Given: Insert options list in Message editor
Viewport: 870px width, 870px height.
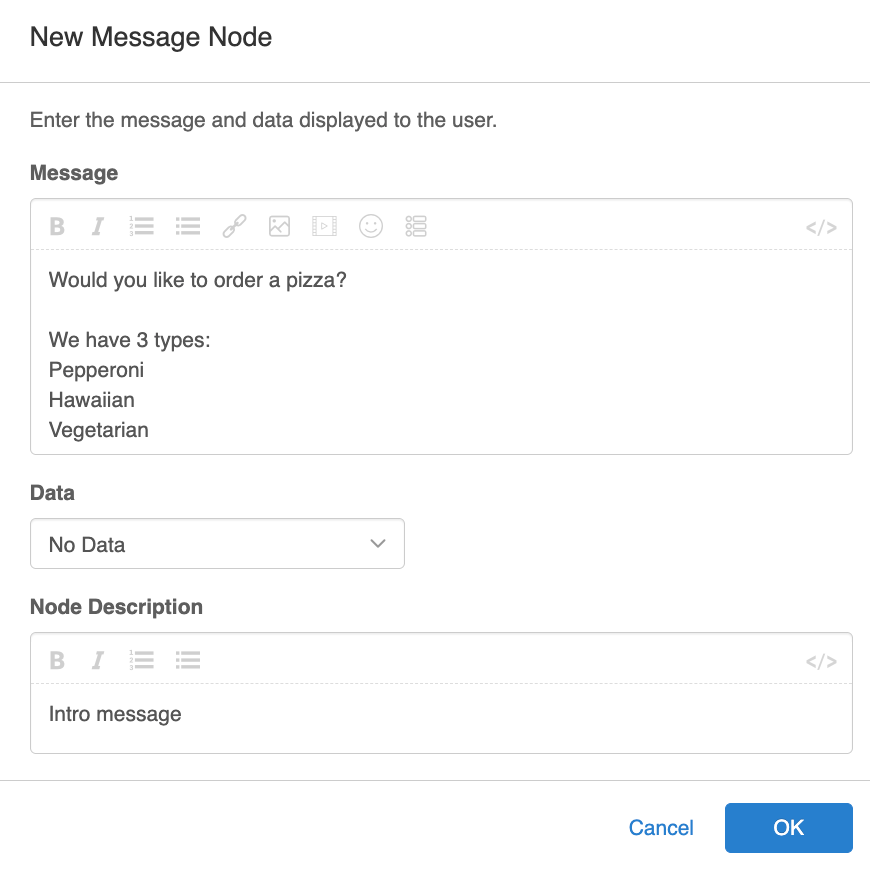Looking at the screenshot, I should [416, 226].
